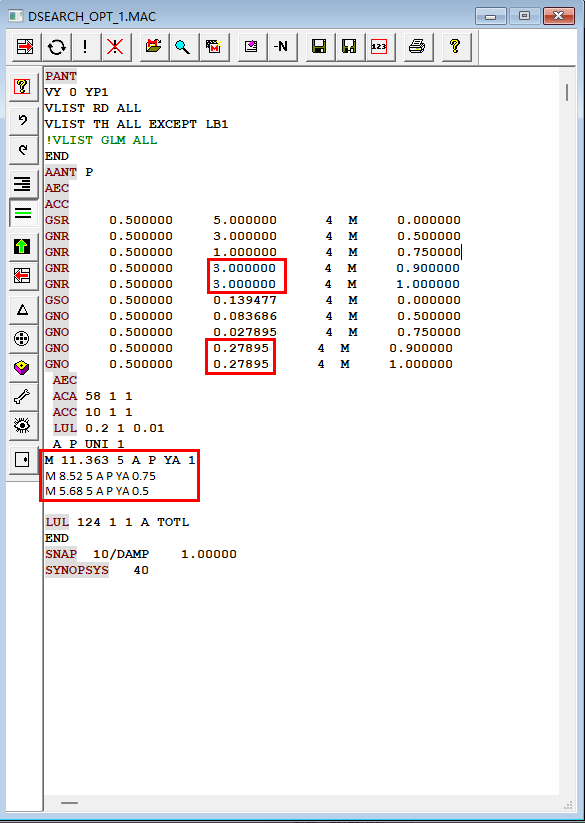Viewport: 585px width, 823px height.
Task: Click the green up arrow sidebar icon
Action: click(23, 246)
